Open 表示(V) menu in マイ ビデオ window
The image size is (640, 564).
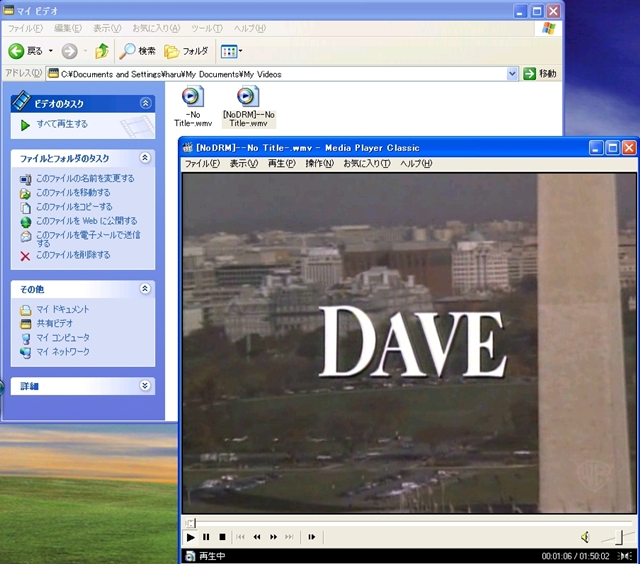point(107,28)
